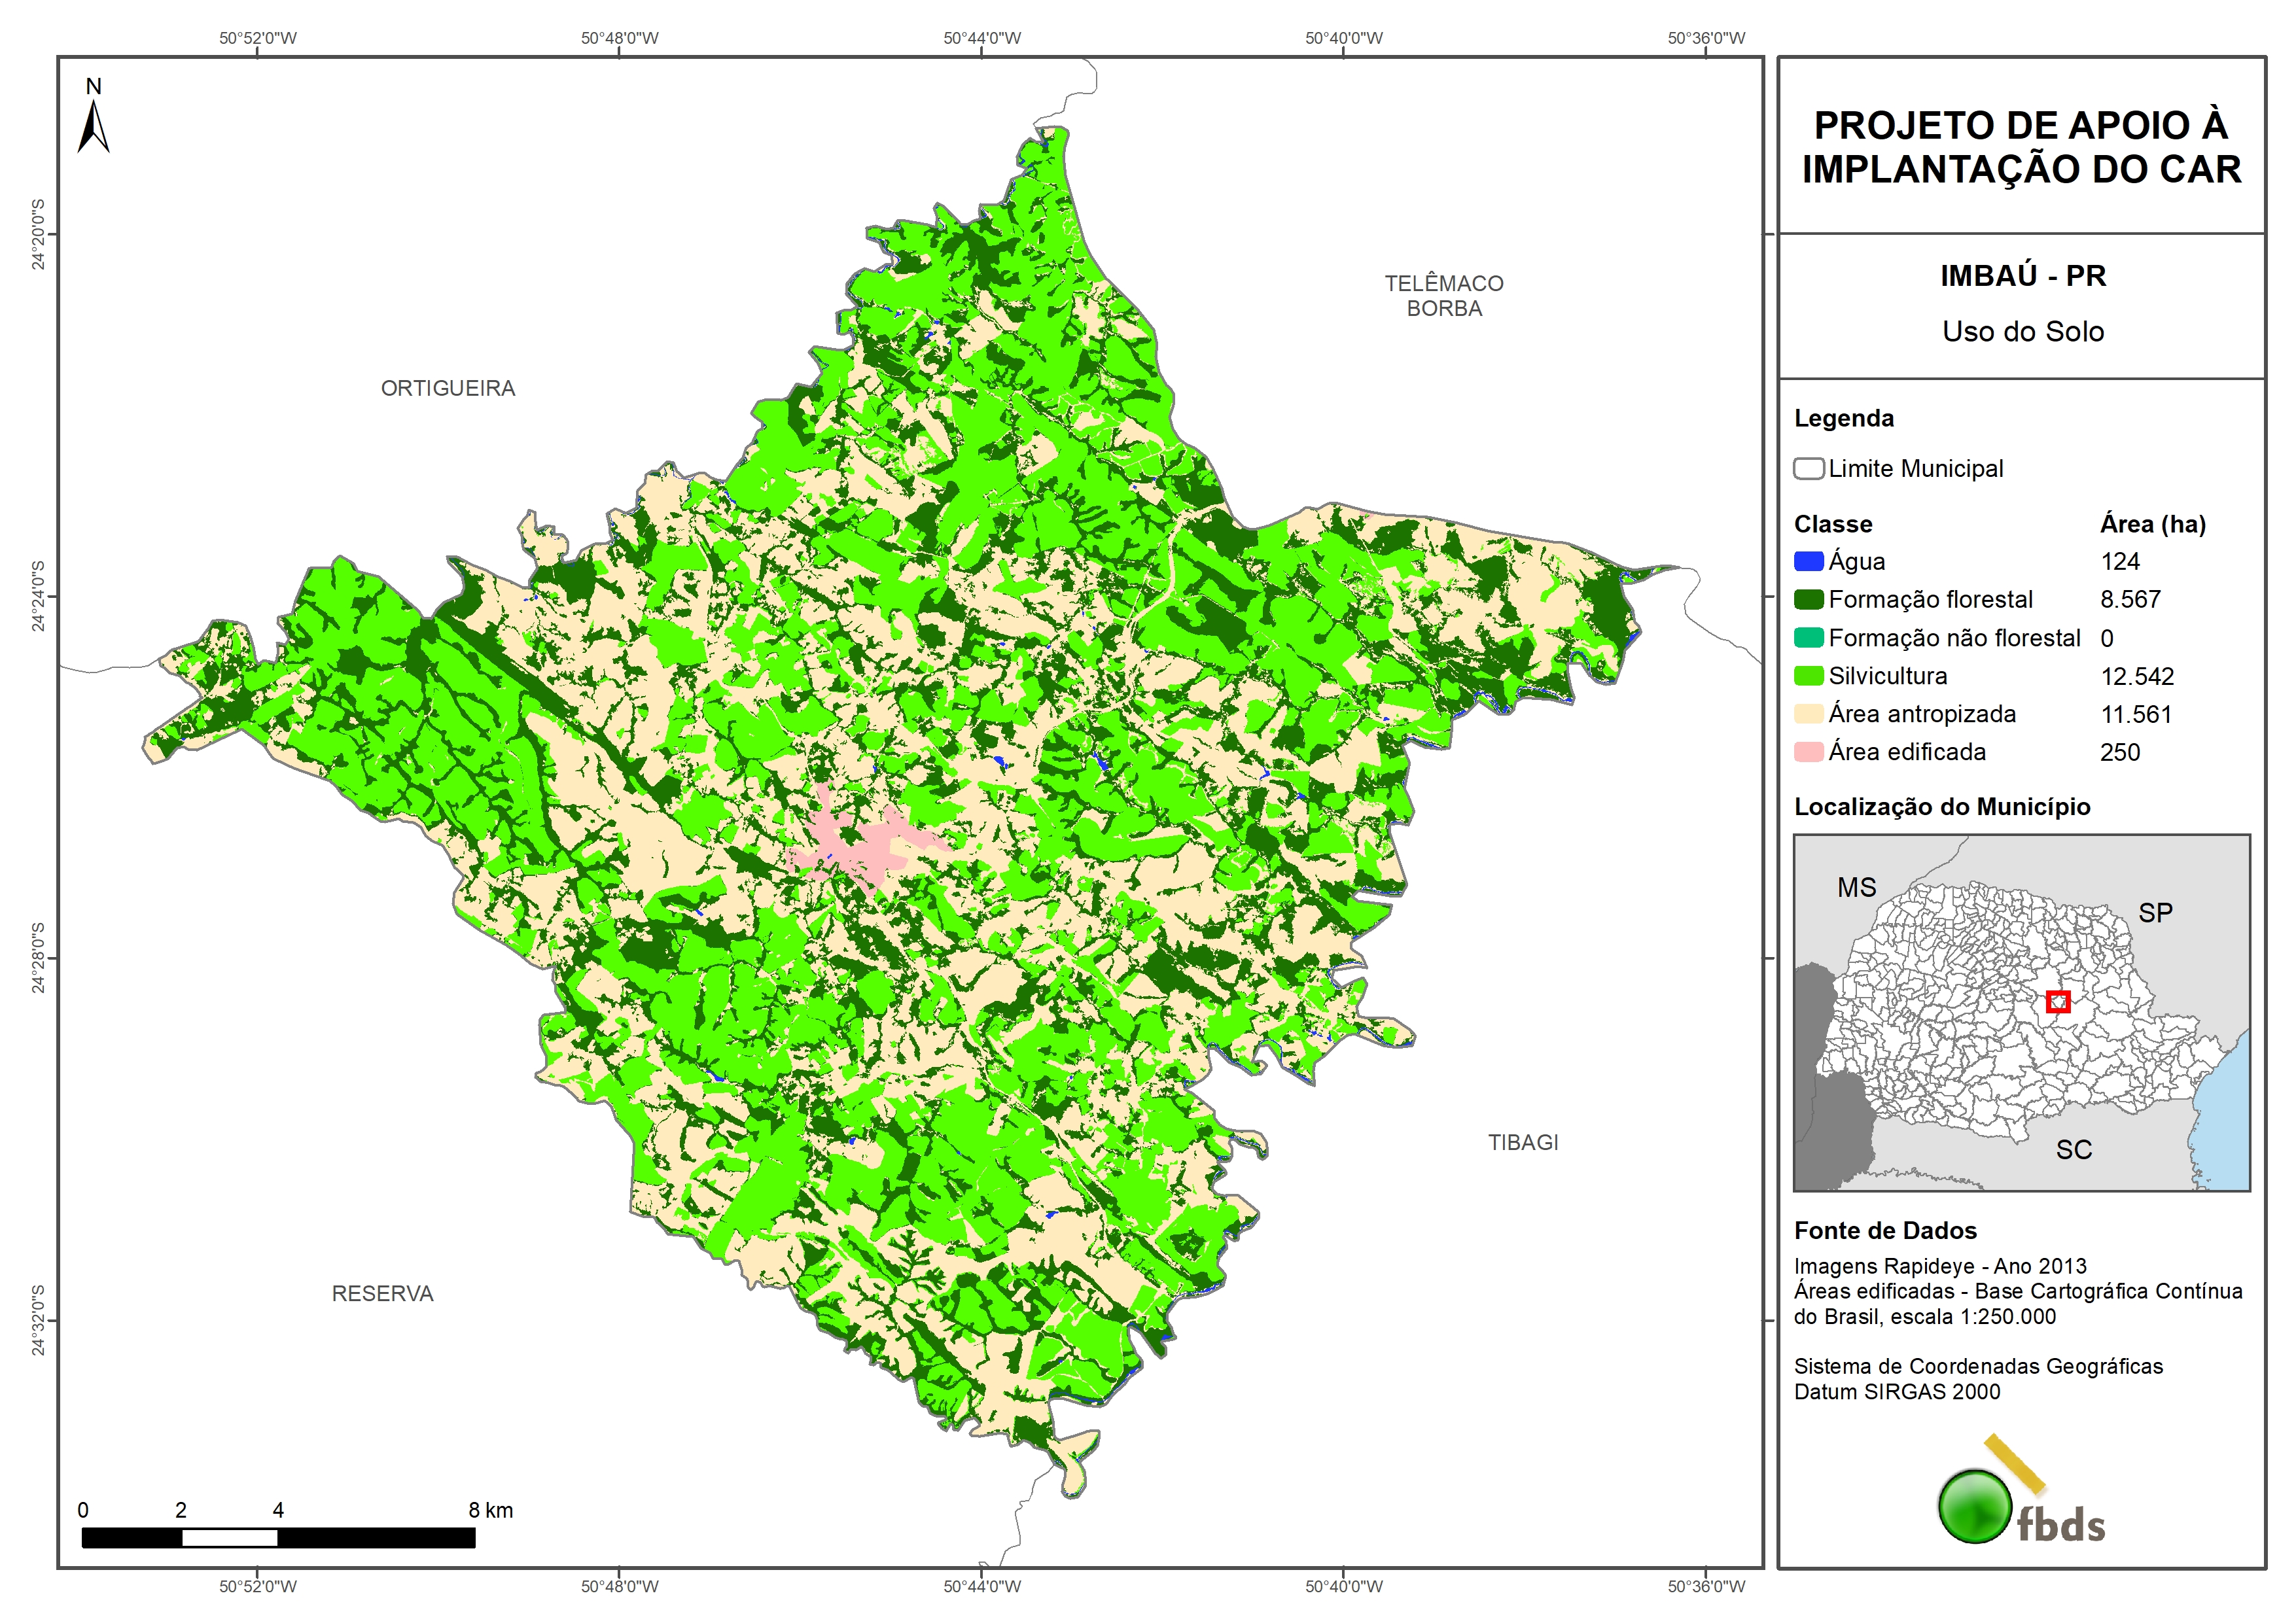Click the north arrow compass icon
The width and height of the screenshot is (2296, 1623).
tap(93, 125)
